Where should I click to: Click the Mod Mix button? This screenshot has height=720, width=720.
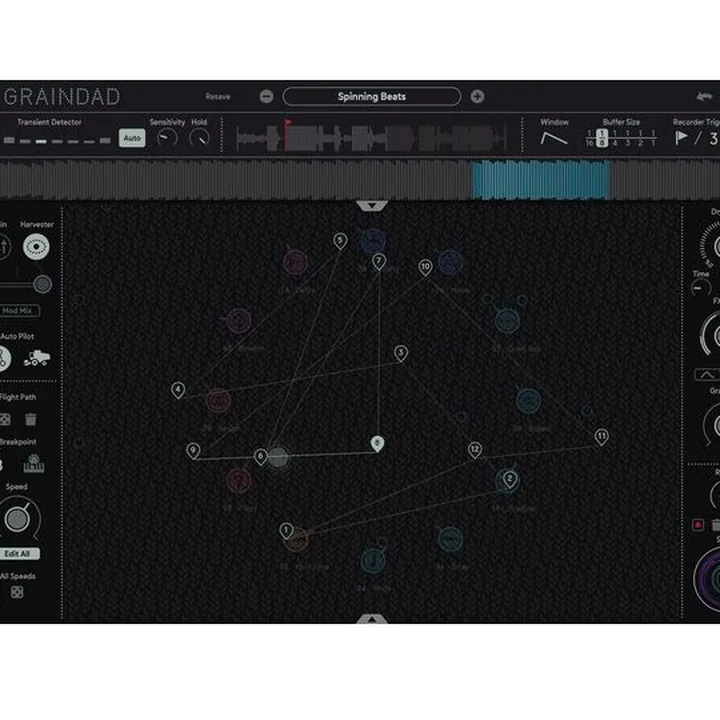[x=18, y=311]
